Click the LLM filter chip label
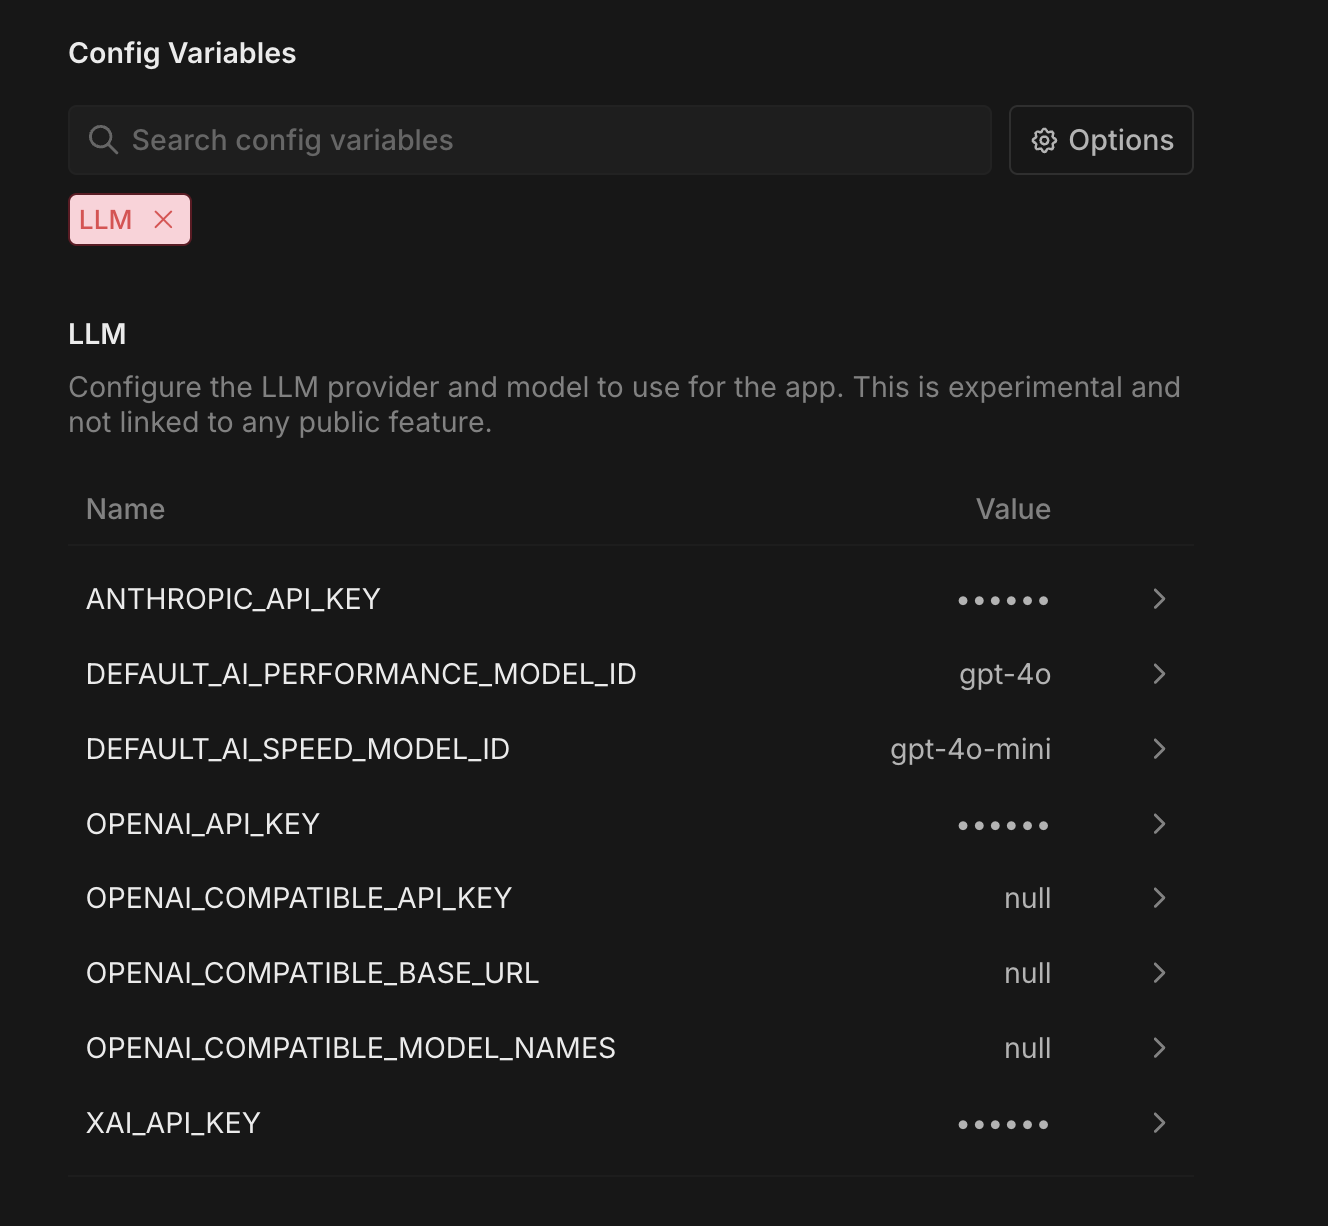This screenshot has height=1226, width=1328. click(106, 220)
